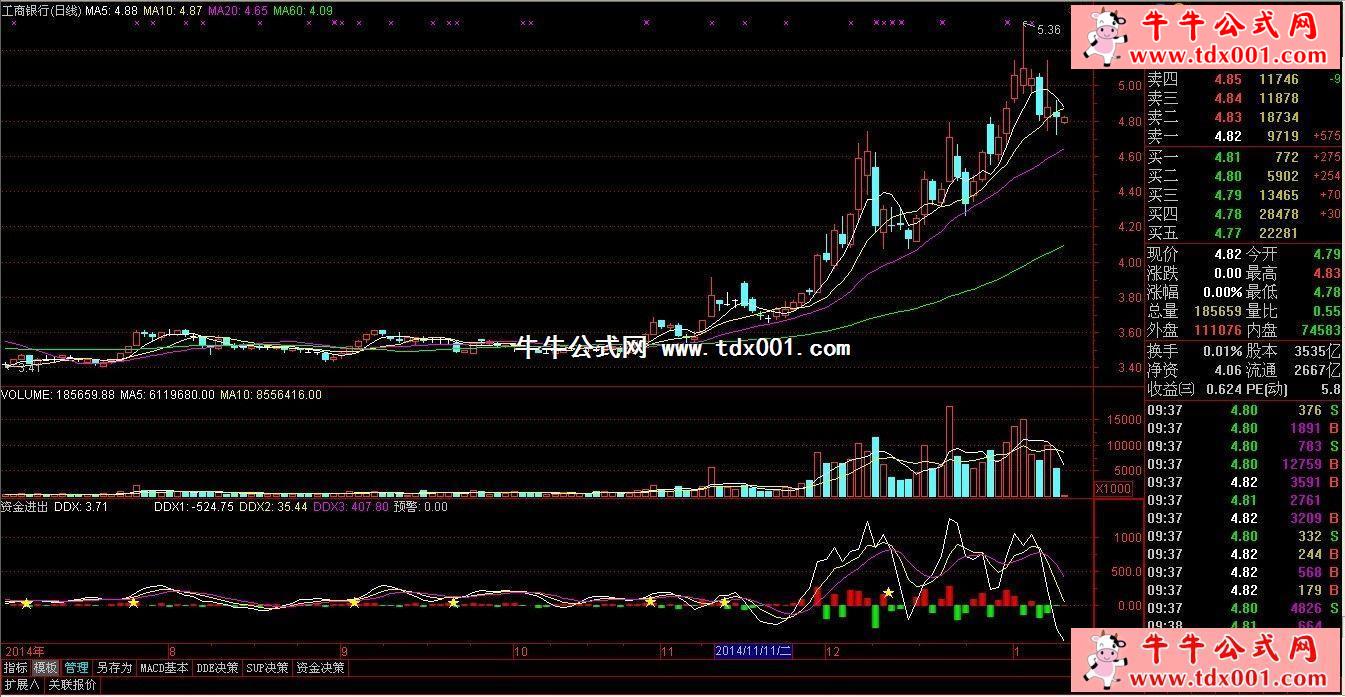Click the 工商银行(日线) chart title

point(41,9)
